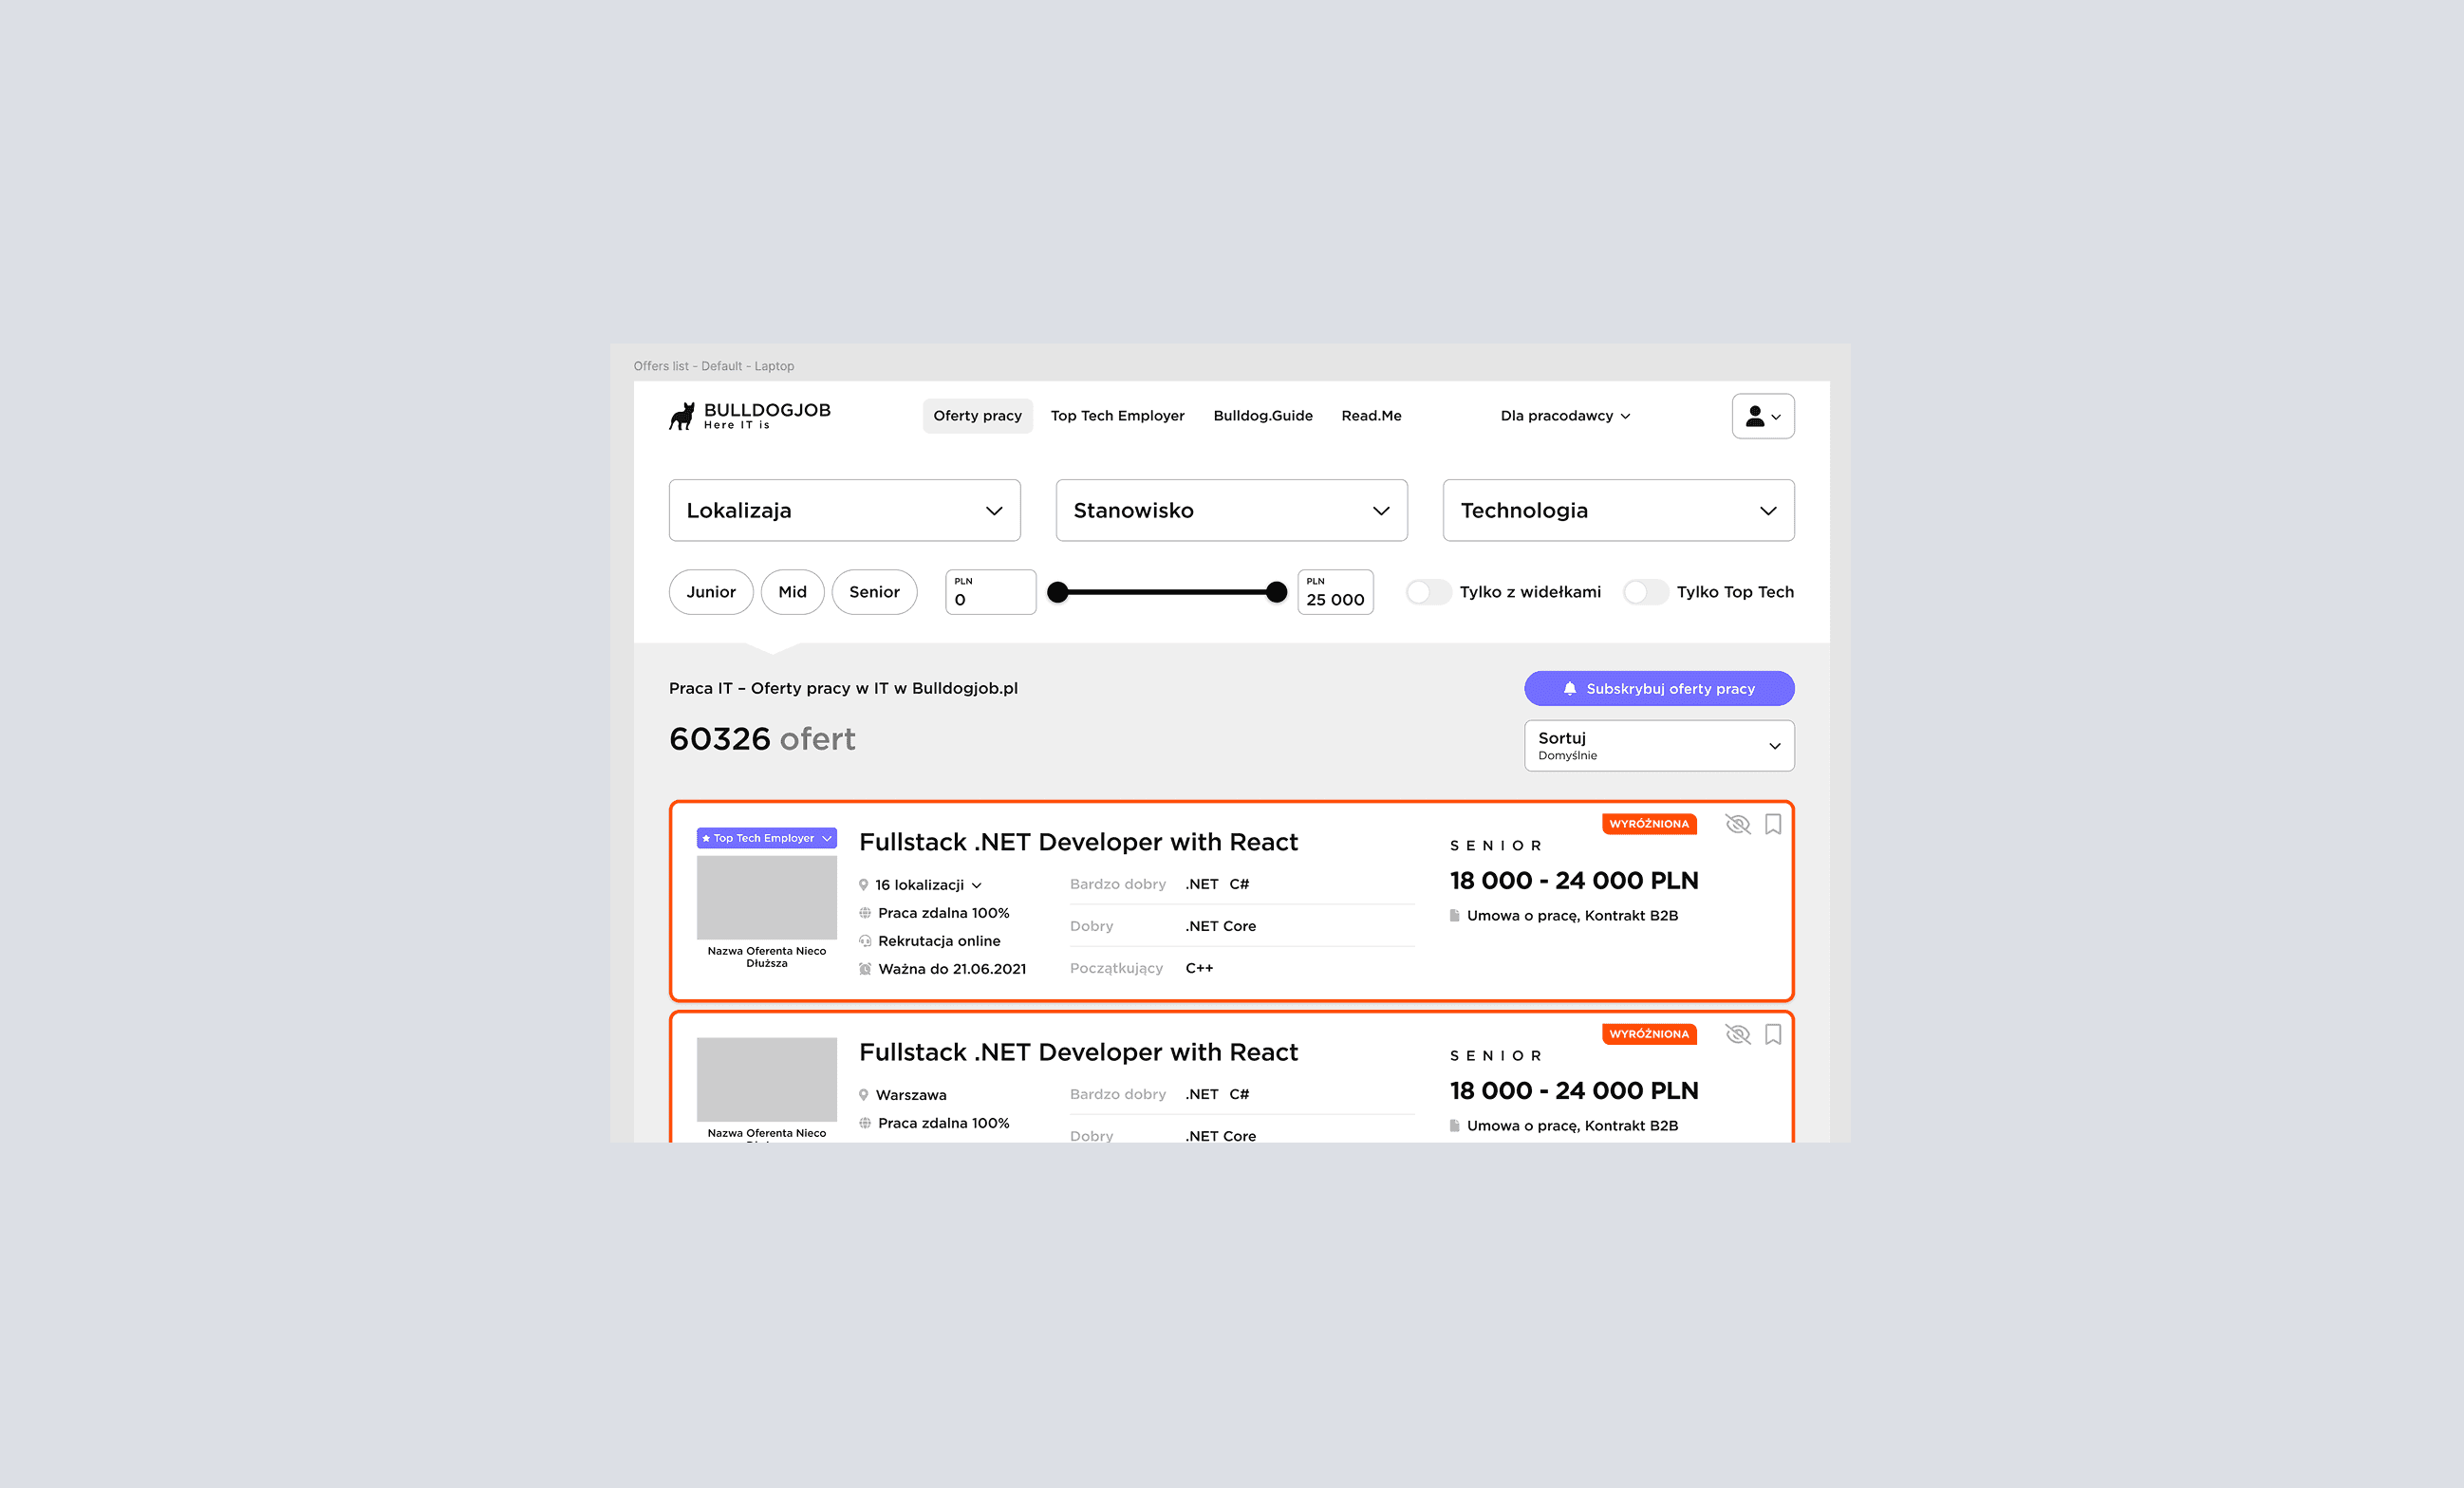Screen dimensions: 2464x1488
Task: Click the Bulldogjob dog logo
Action: click(682, 416)
